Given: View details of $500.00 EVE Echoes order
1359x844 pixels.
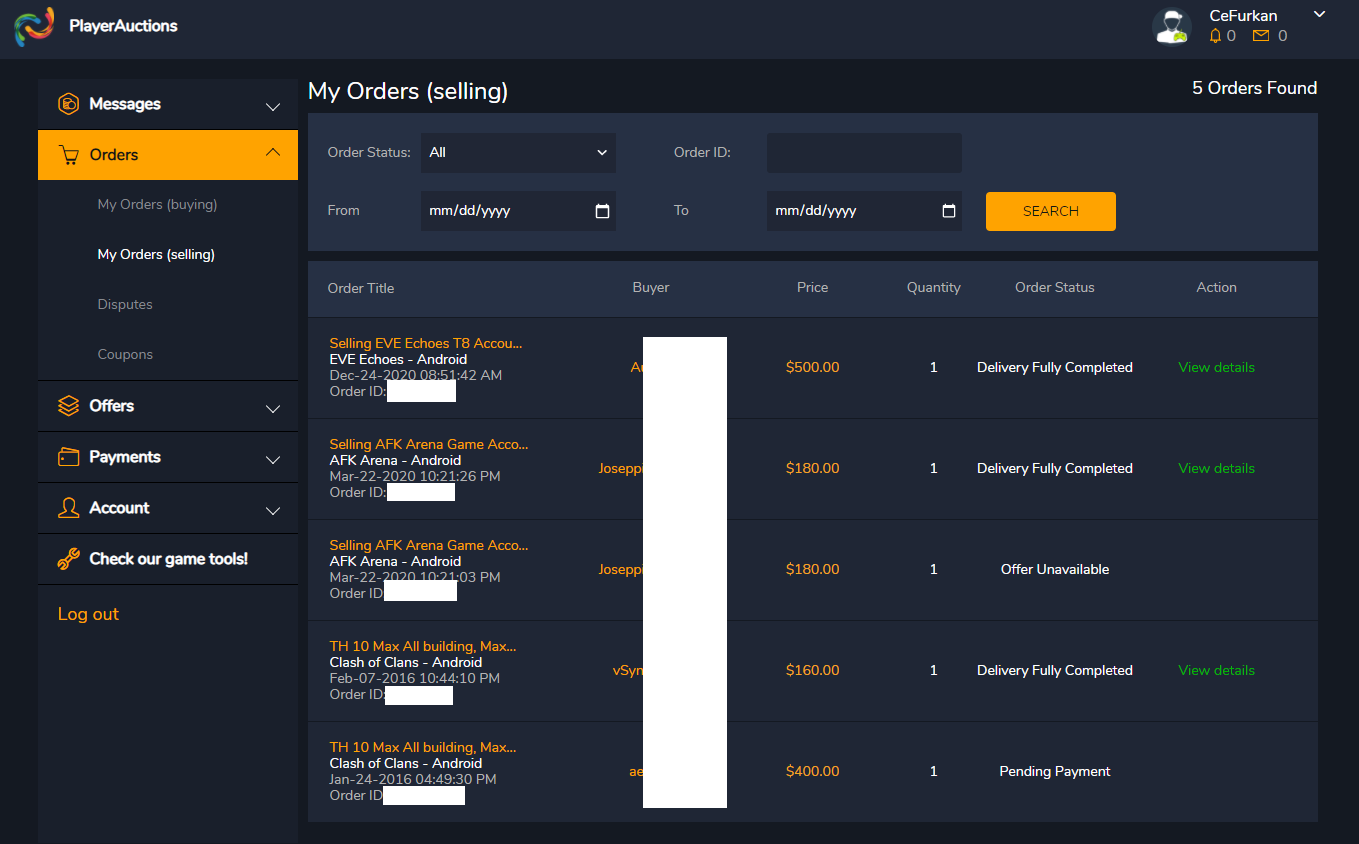Looking at the screenshot, I should pyautogui.click(x=1216, y=367).
